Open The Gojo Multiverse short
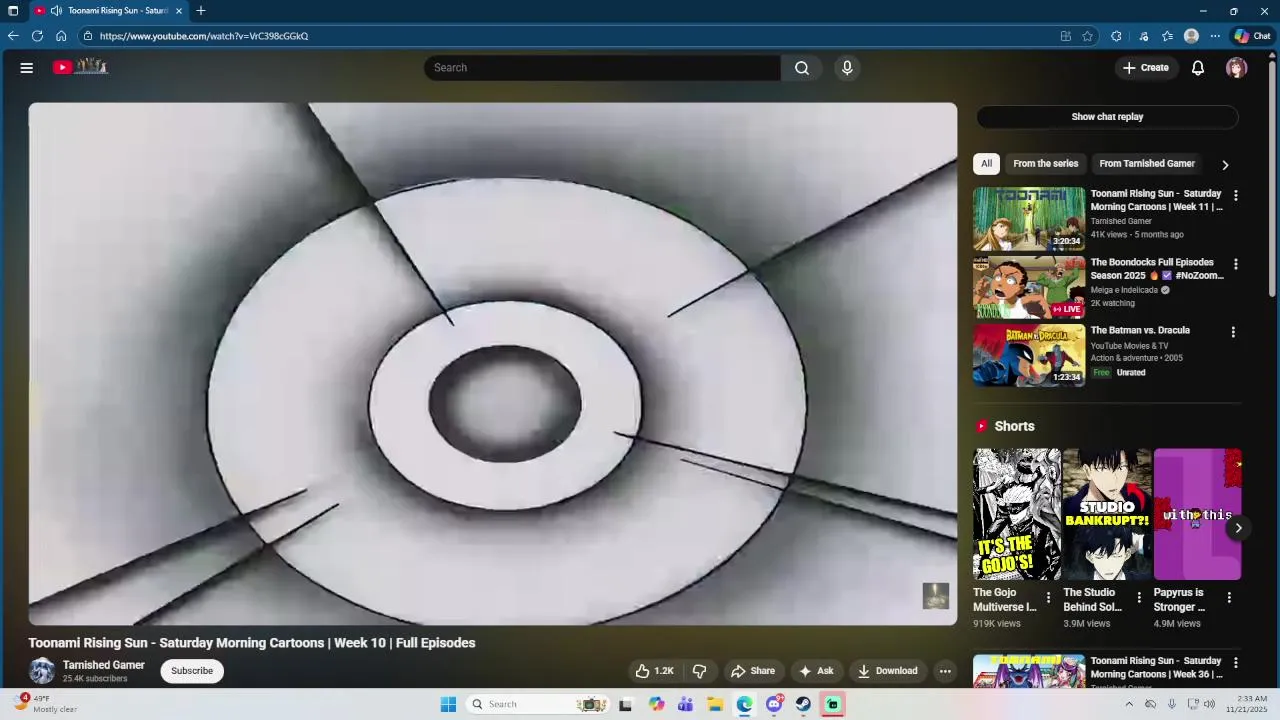 1017,514
